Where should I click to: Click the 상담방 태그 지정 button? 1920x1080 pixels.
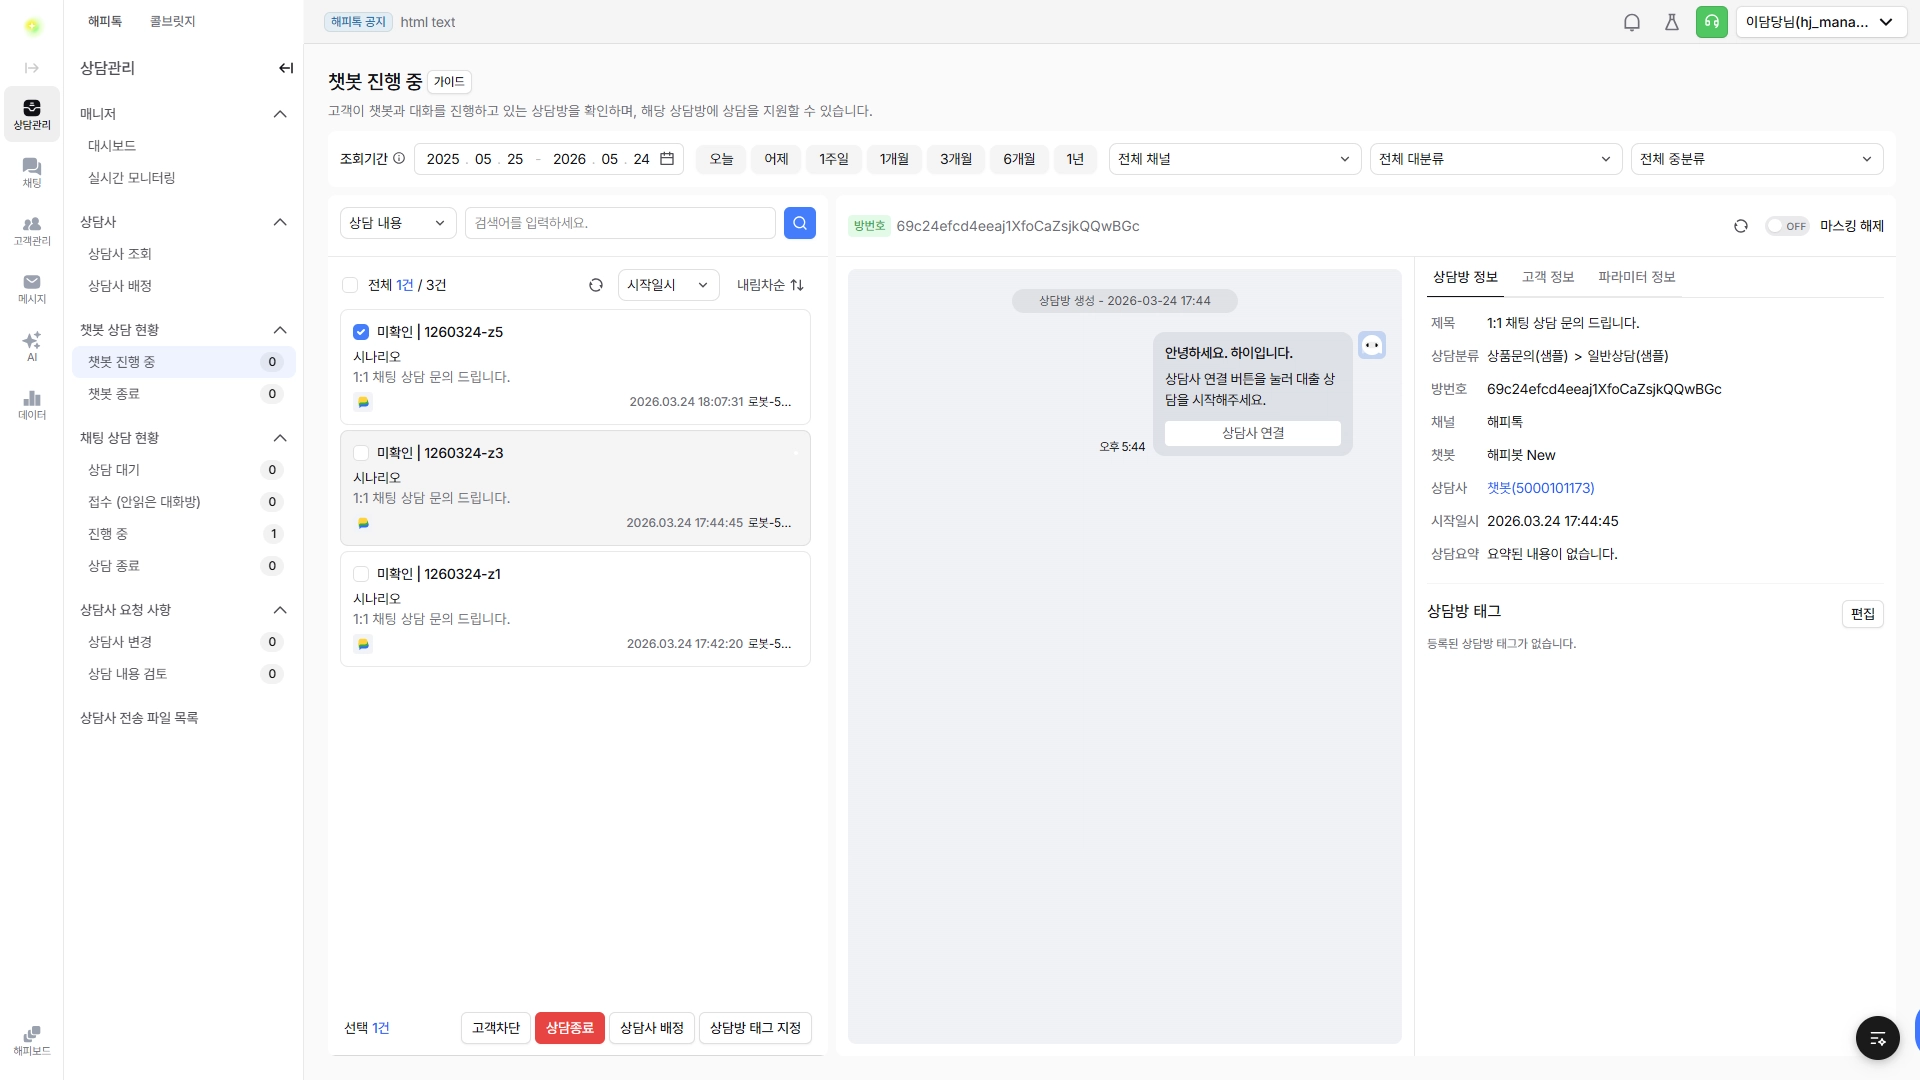pos(755,1028)
